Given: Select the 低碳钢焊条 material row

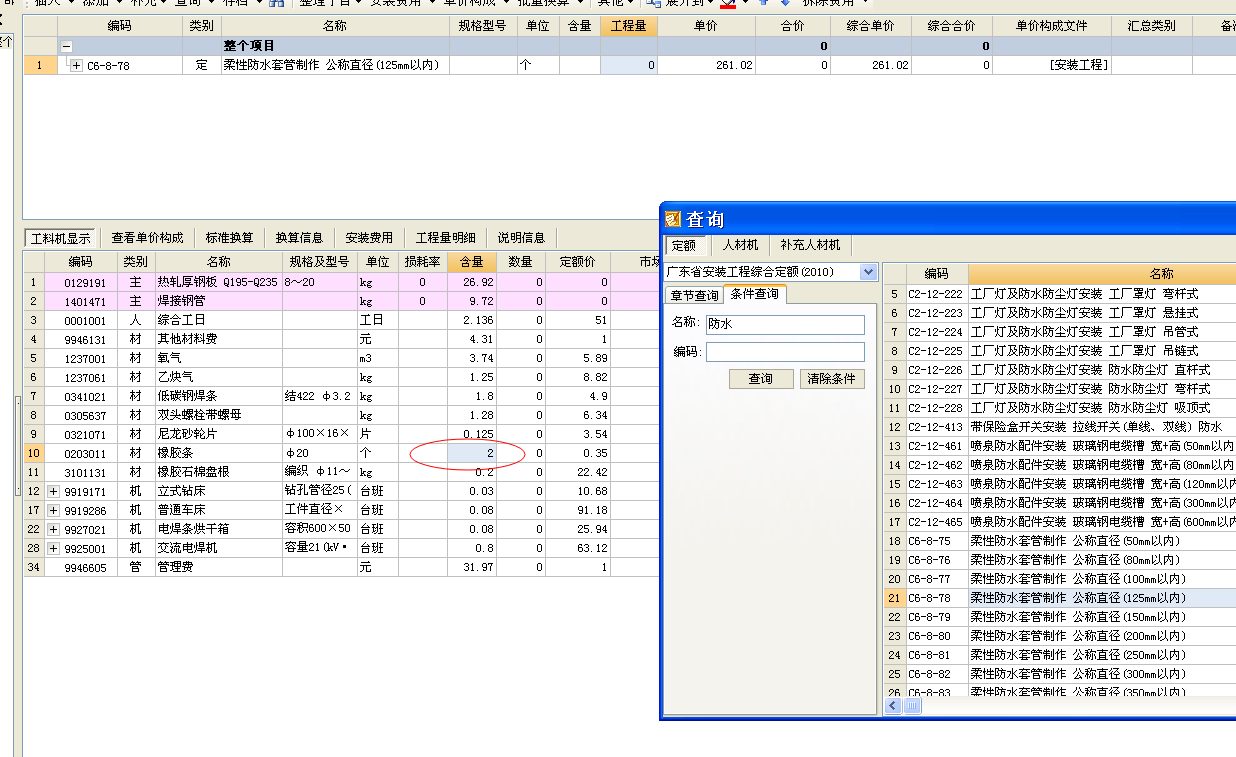Looking at the screenshot, I should point(340,396).
